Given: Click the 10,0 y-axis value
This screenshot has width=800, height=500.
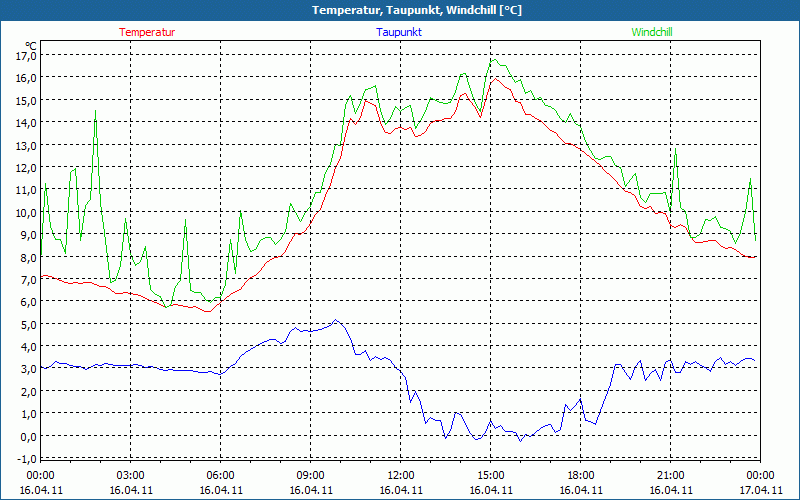Looking at the screenshot, I should coord(27,212).
